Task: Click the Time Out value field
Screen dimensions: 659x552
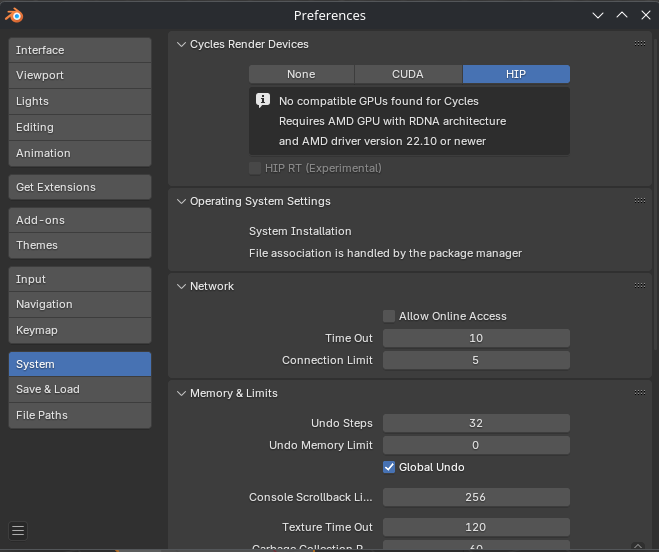Action: pyautogui.click(x=476, y=338)
